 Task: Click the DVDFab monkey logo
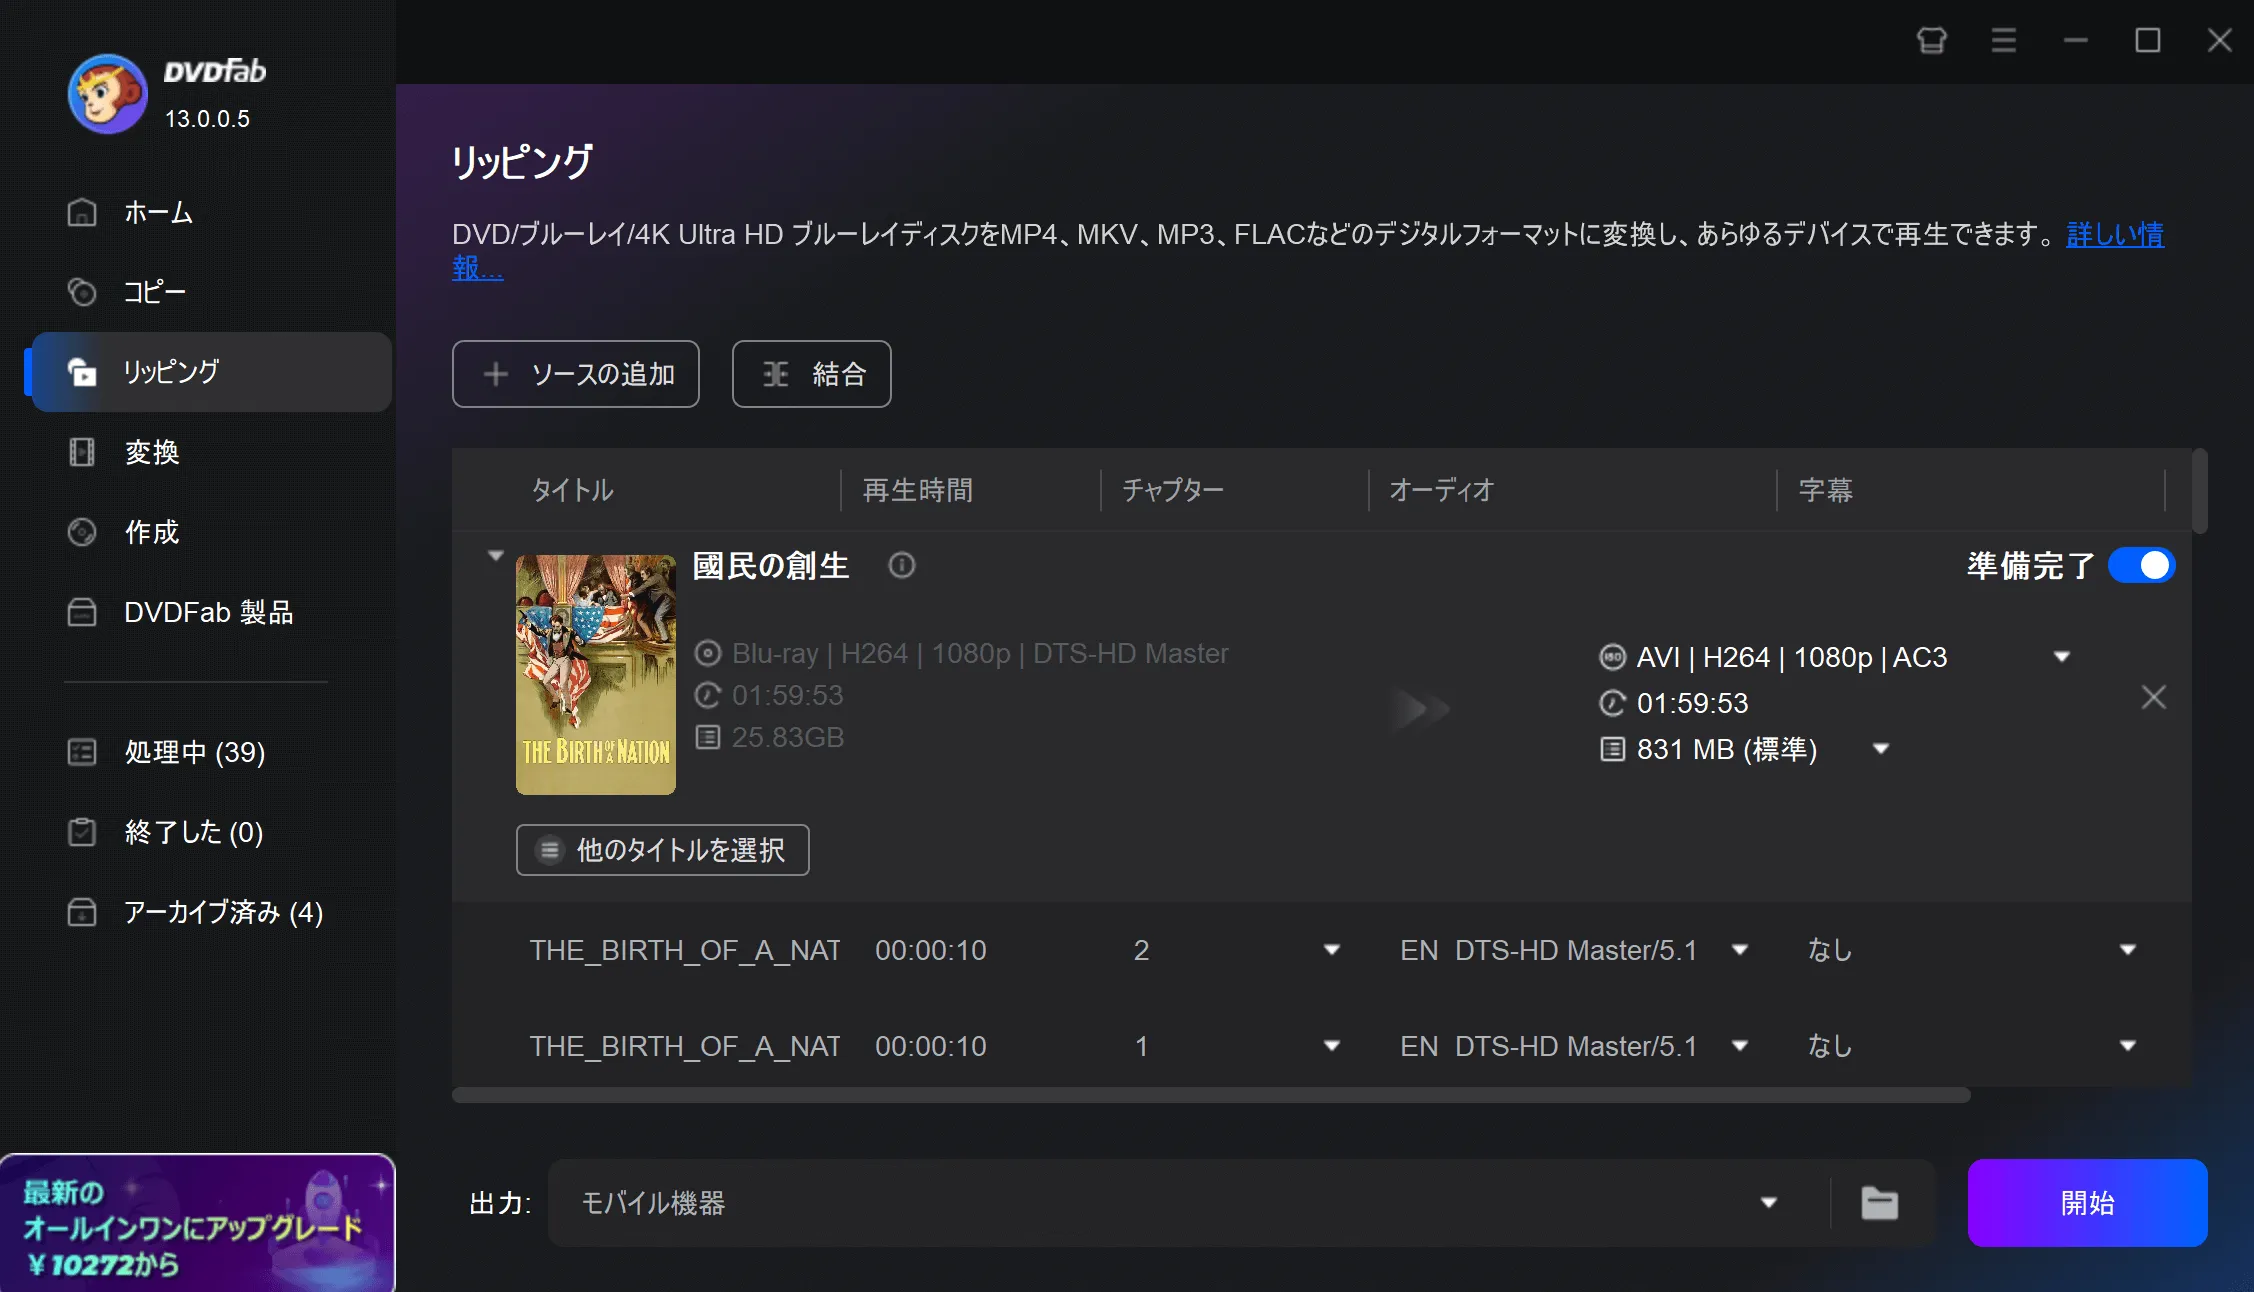click(x=107, y=95)
